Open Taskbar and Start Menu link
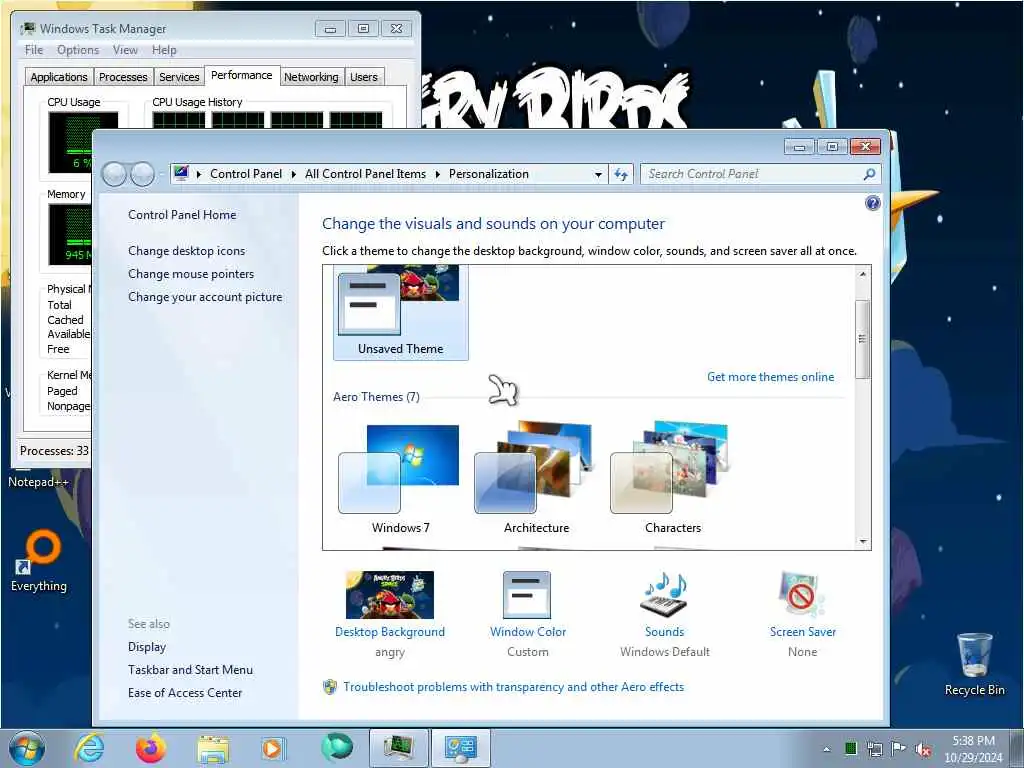Screen dimensions: 1024x768 pyautogui.click(x=190, y=670)
